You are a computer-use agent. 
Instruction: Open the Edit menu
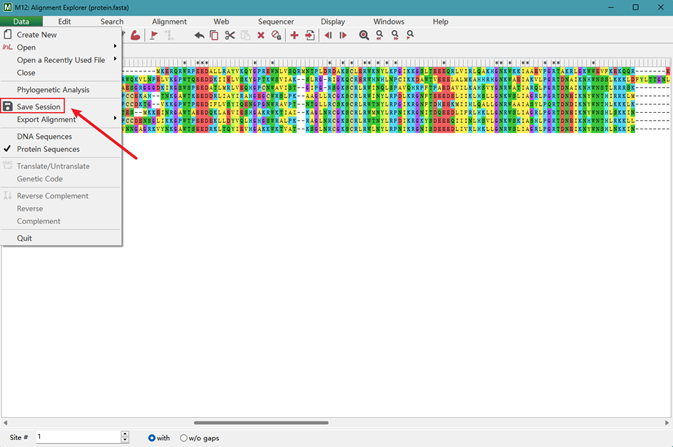[64, 21]
